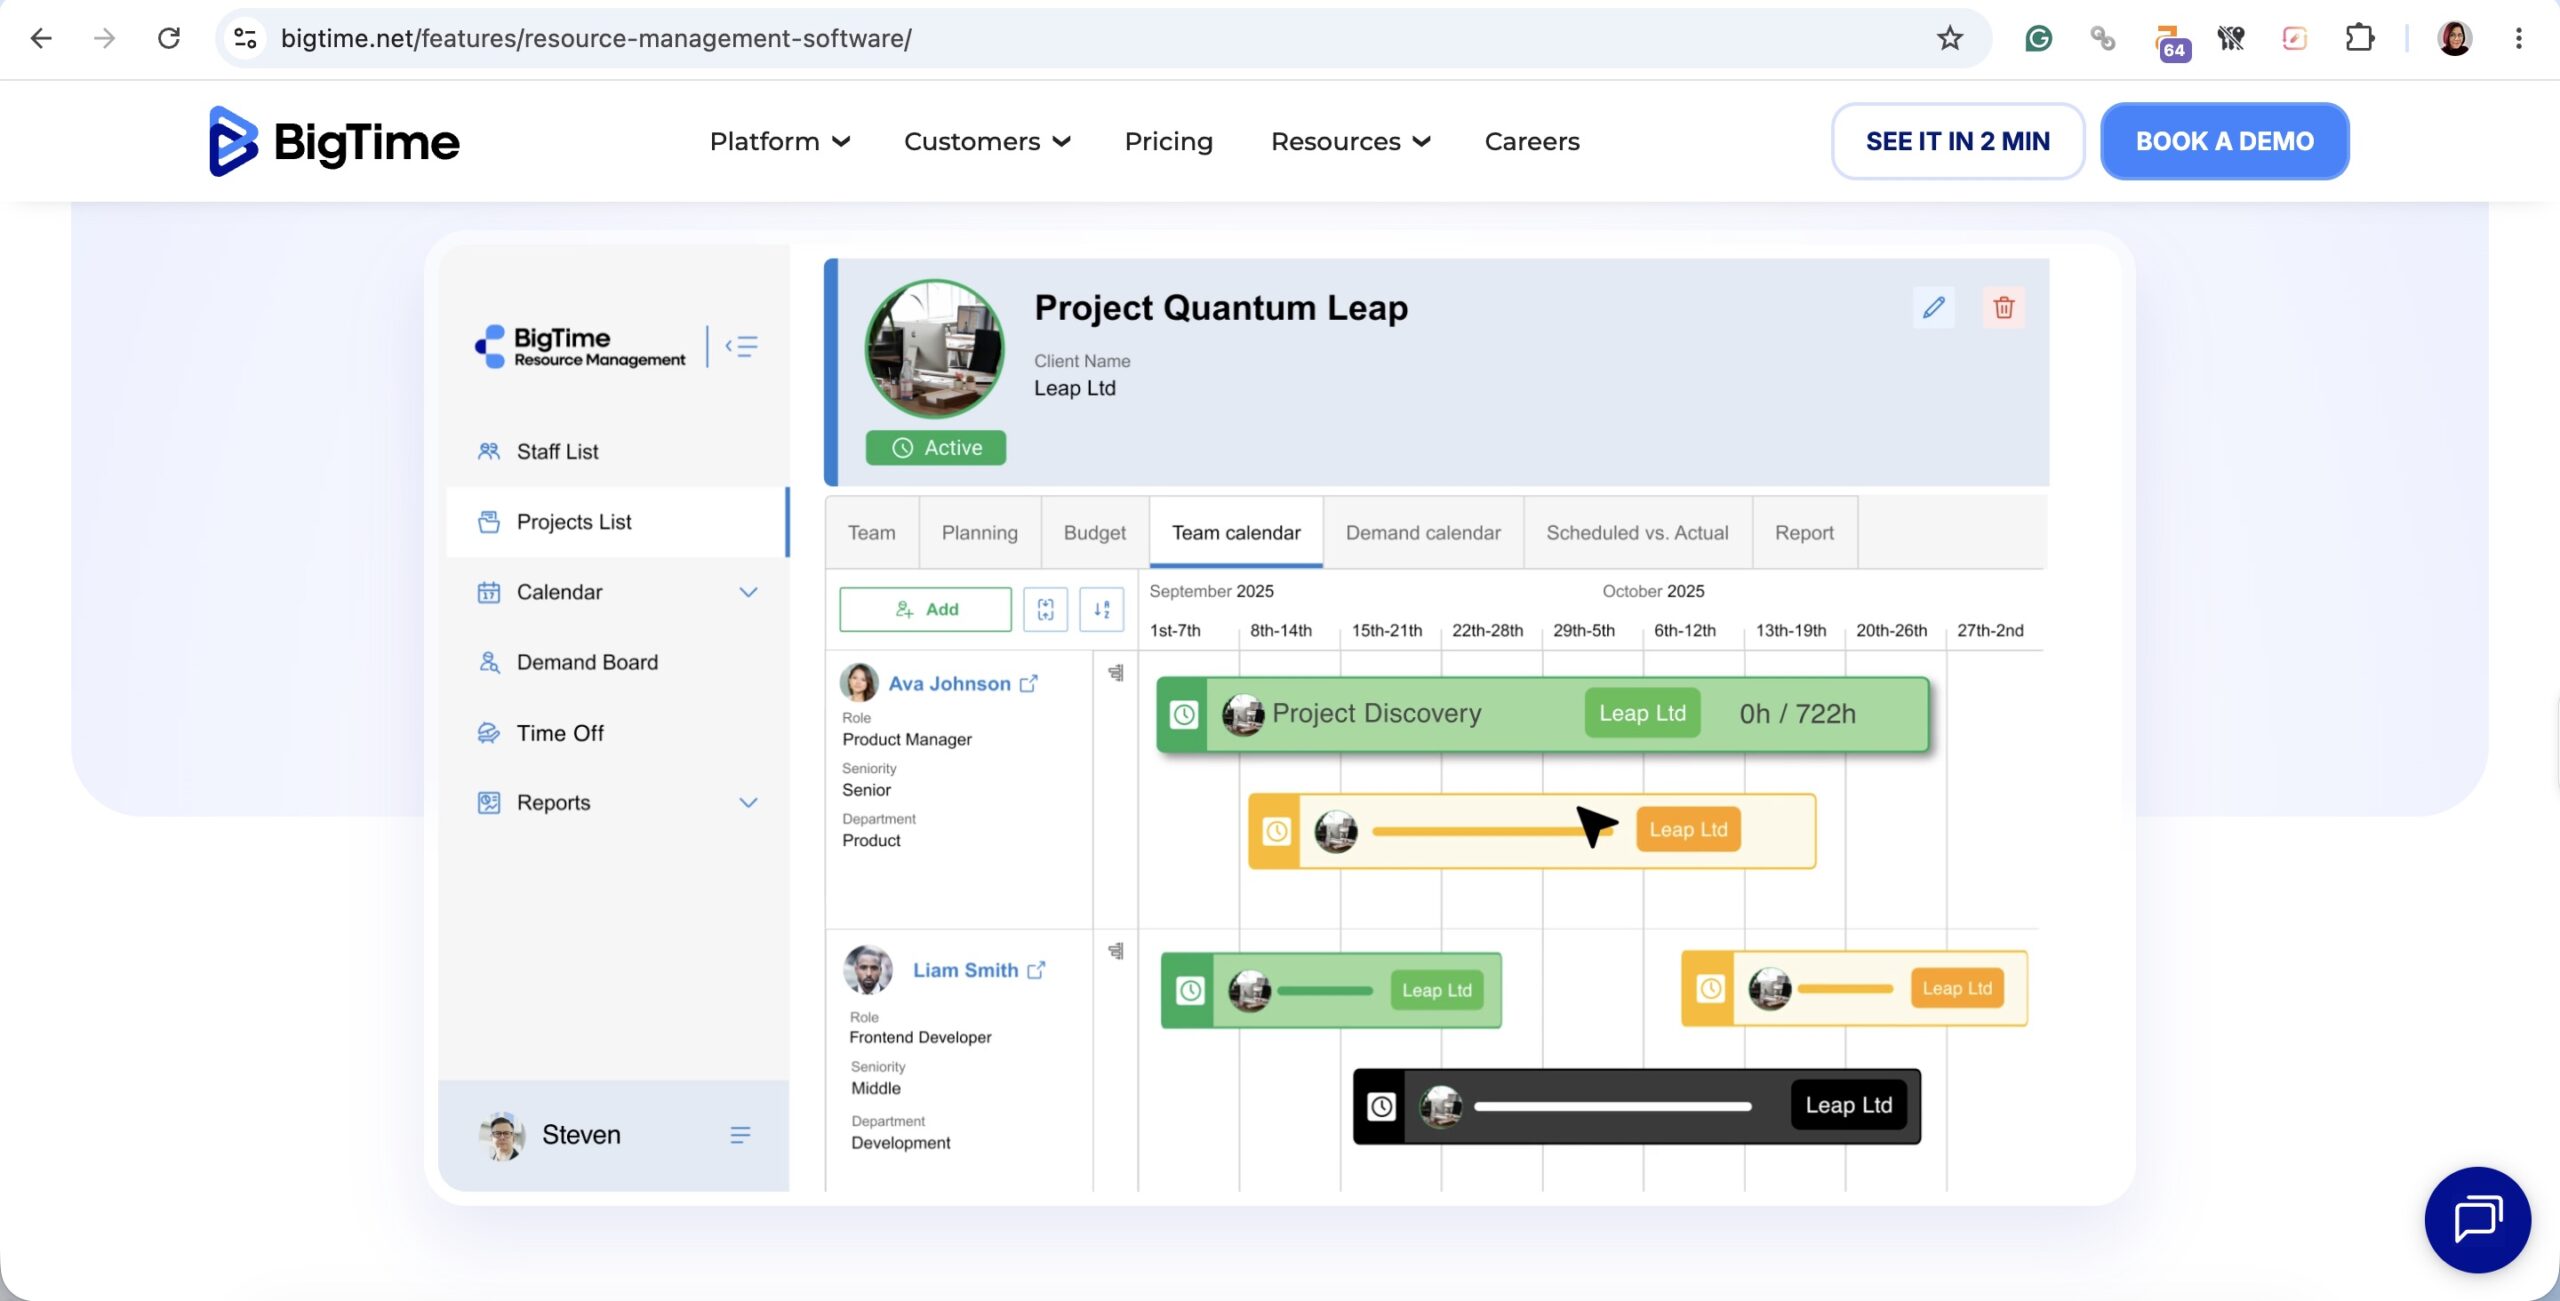Switch to the Planning tab

[980, 533]
